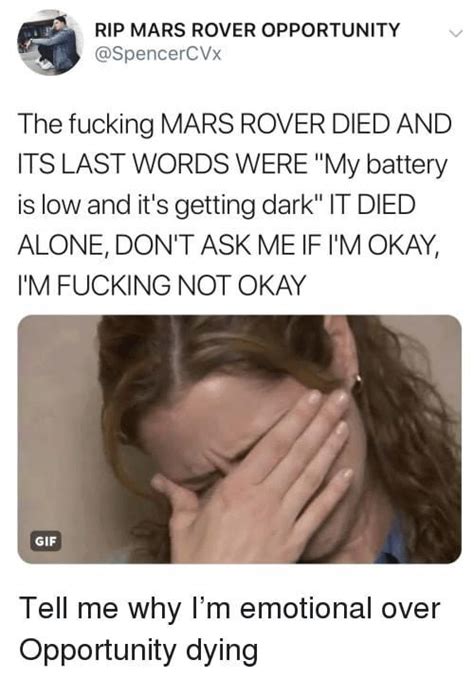Click the woman's earring in the GIF

[359, 383]
